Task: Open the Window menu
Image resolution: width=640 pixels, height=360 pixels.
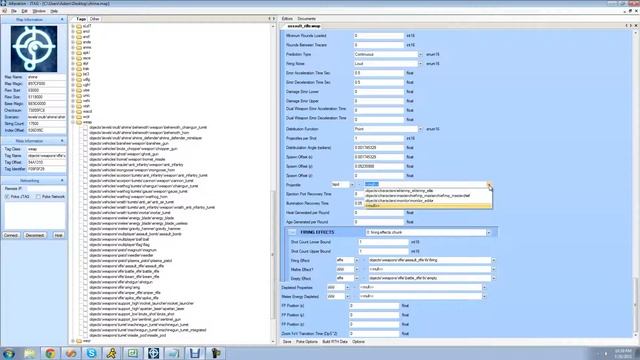Action: pyautogui.click(x=39, y=11)
